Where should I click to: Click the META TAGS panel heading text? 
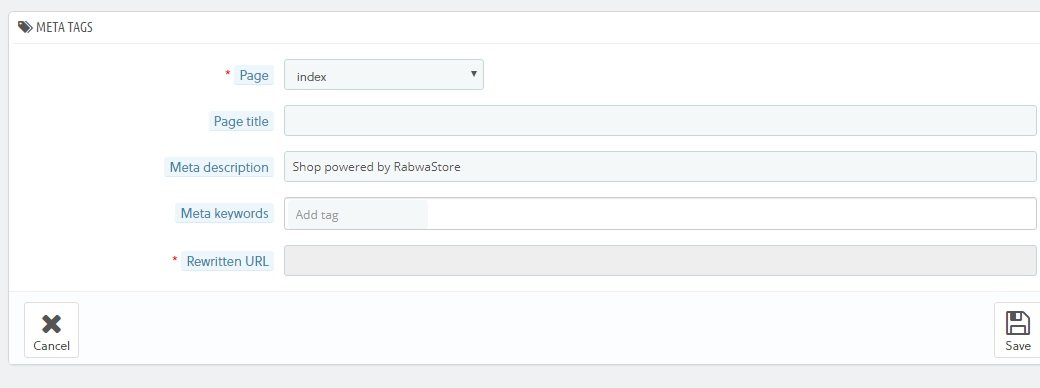64,27
